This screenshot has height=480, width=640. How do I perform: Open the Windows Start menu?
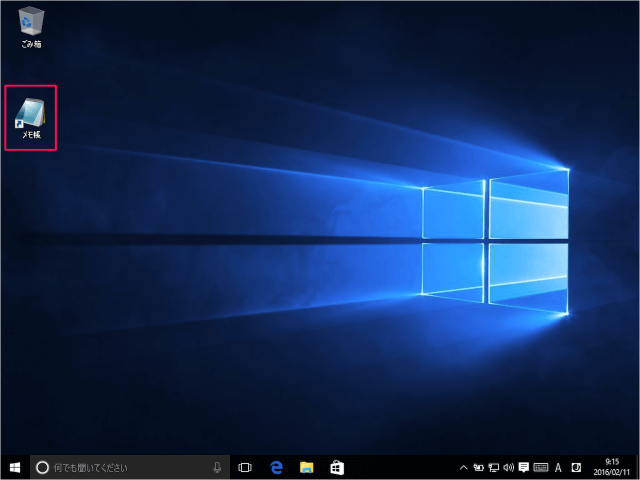point(15,468)
